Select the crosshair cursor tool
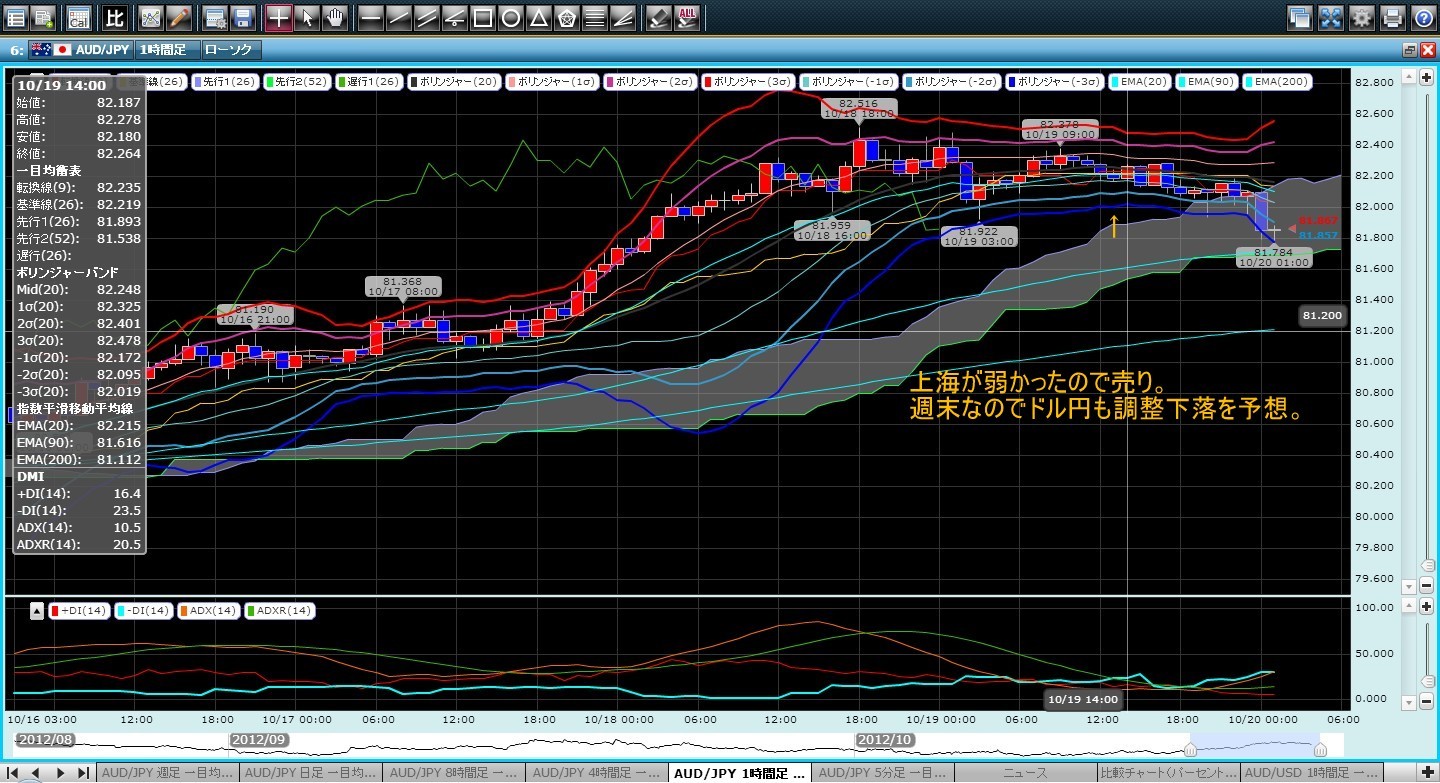Screen dimensions: 1440x783 (280, 17)
